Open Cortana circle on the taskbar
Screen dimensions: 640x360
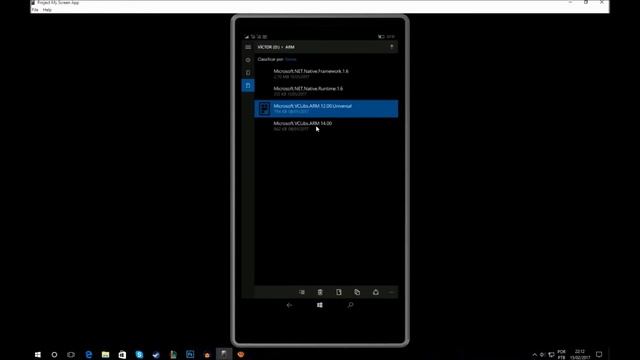tap(54, 354)
